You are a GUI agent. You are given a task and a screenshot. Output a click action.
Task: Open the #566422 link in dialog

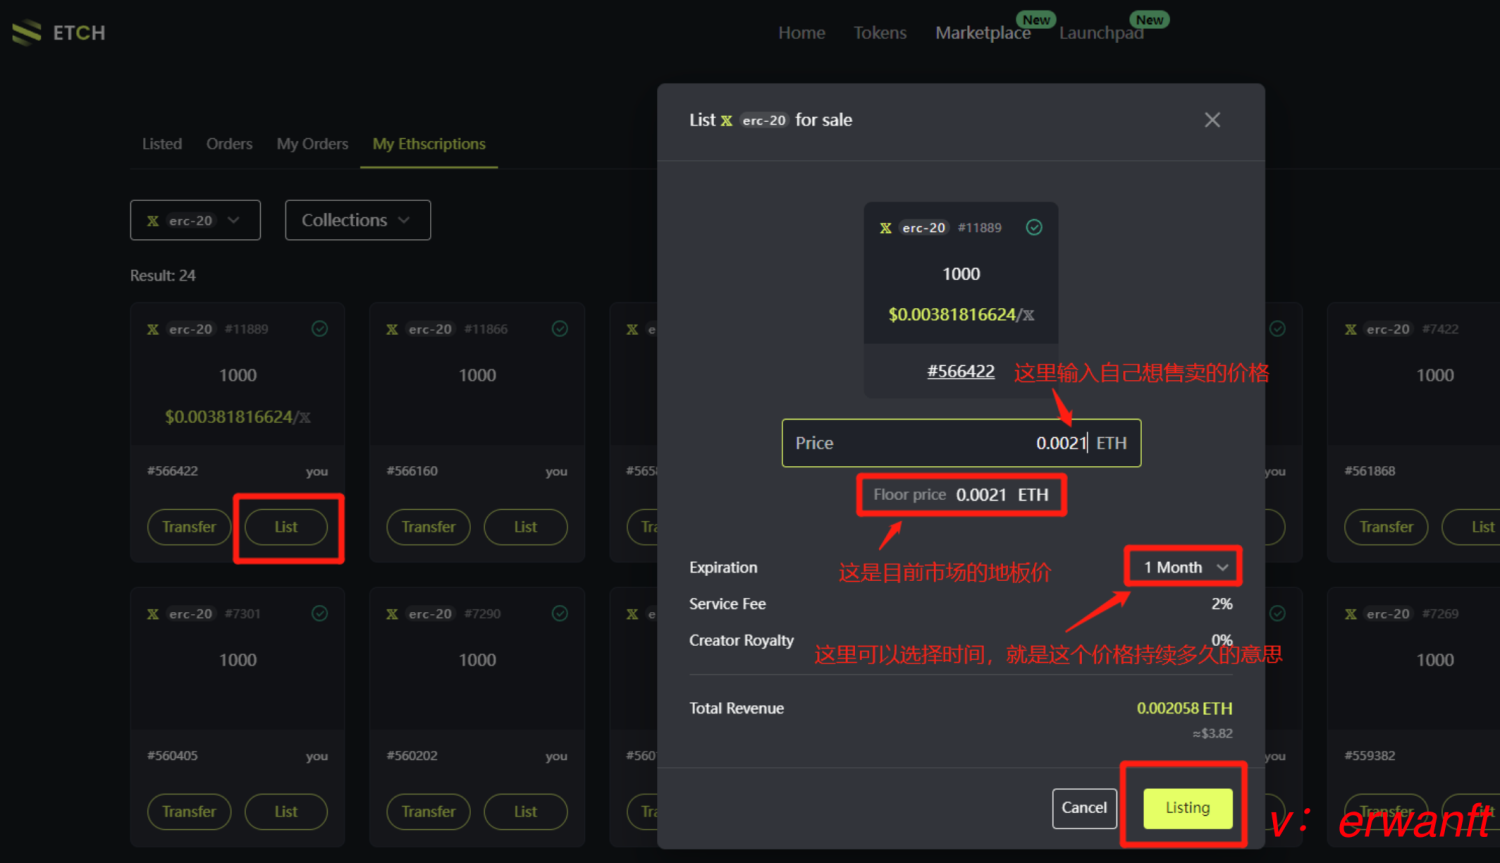[x=961, y=371]
